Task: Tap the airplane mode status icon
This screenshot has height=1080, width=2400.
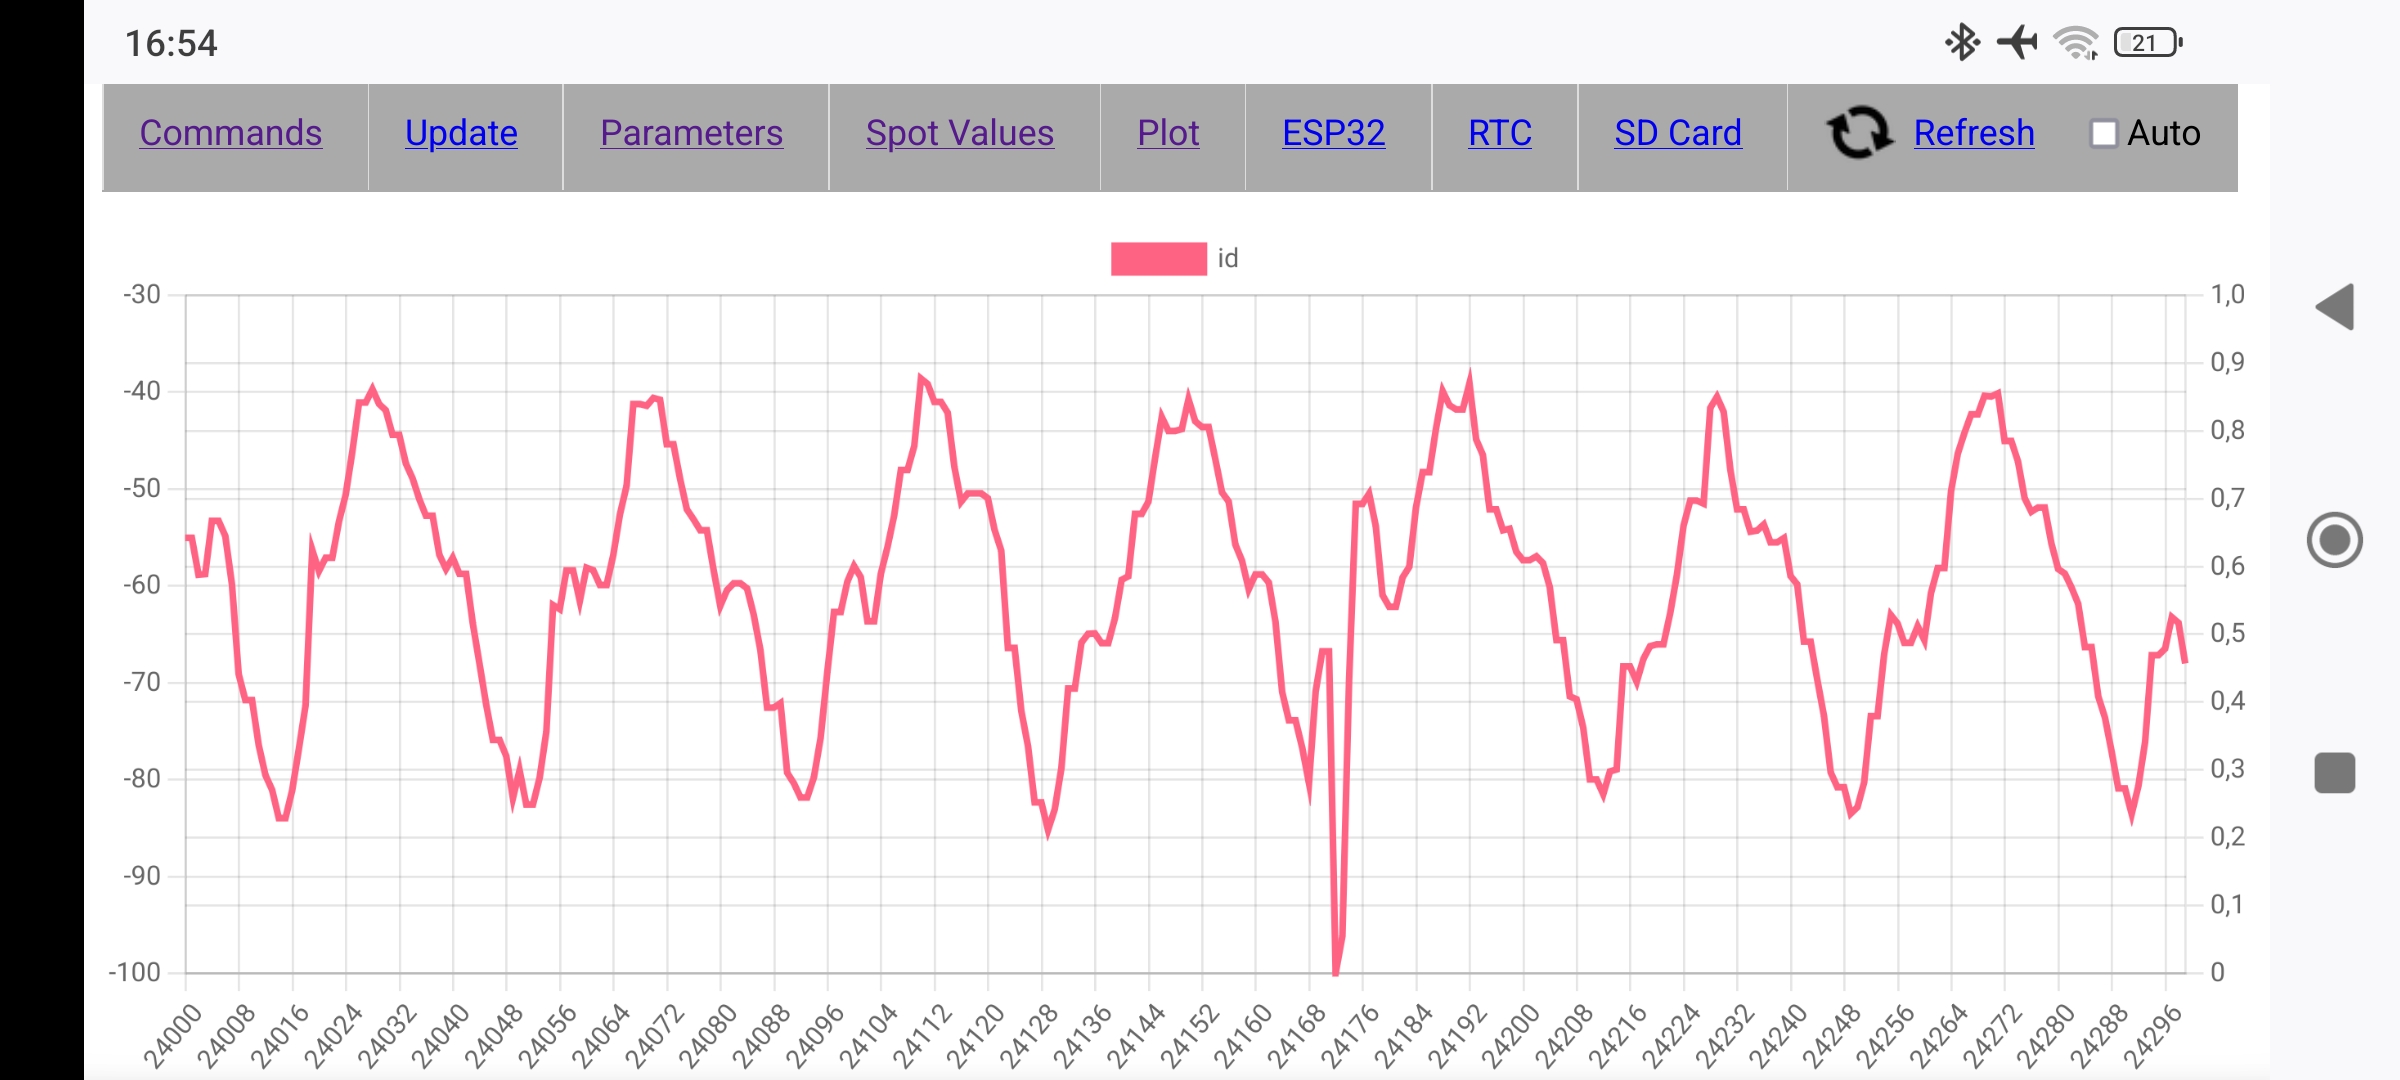Action: (x=2017, y=42)
